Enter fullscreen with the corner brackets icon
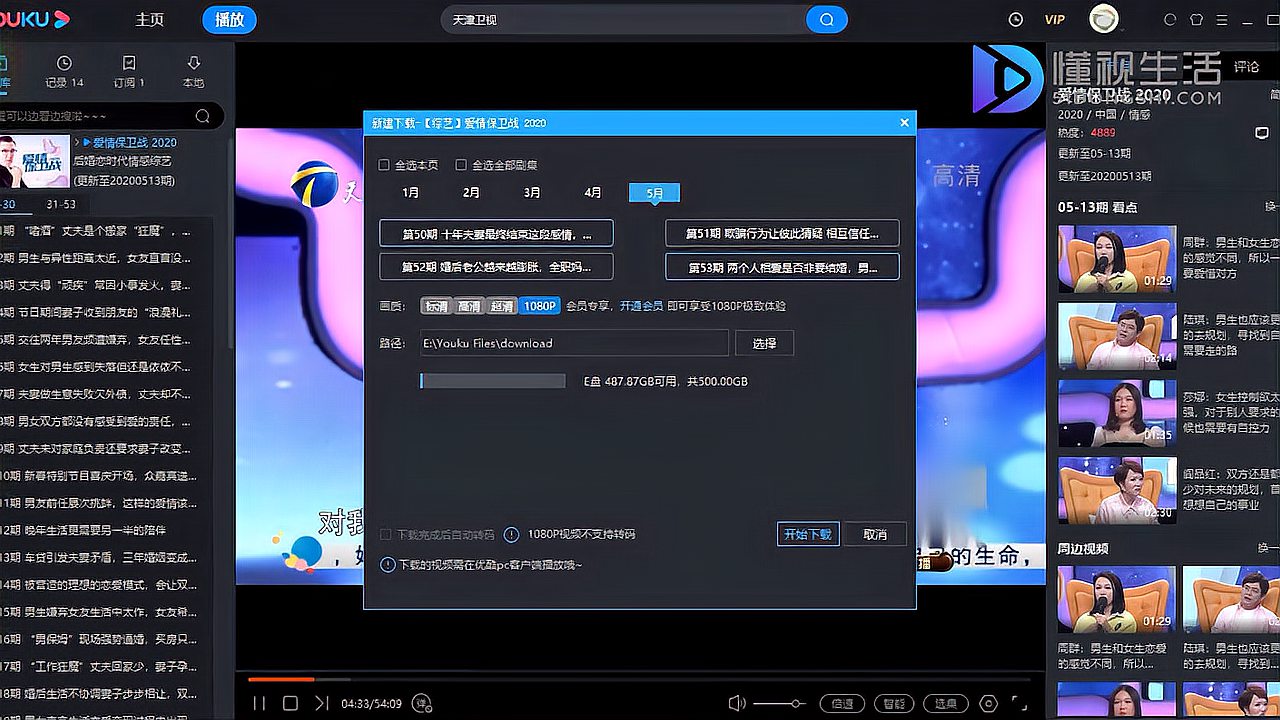Image resolution: width=1280 pixels, height=720 pixels. point(1019,703)
